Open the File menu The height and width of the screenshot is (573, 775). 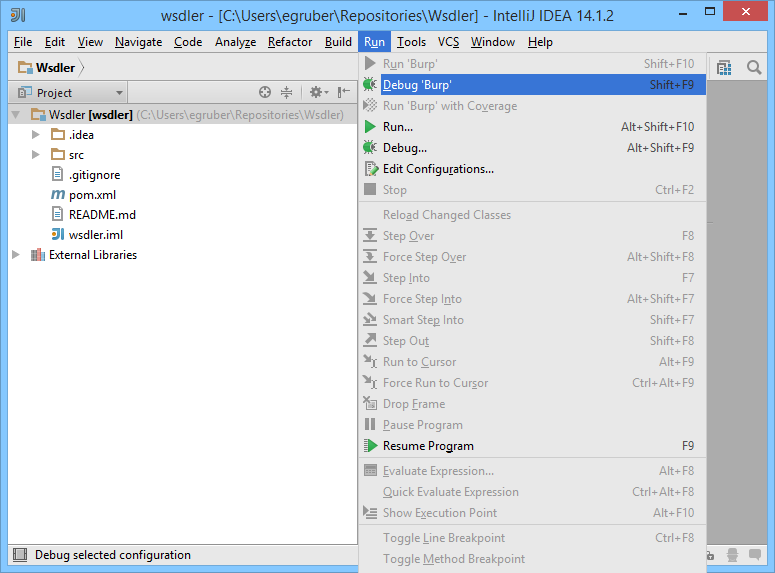(x=23, y=42)
